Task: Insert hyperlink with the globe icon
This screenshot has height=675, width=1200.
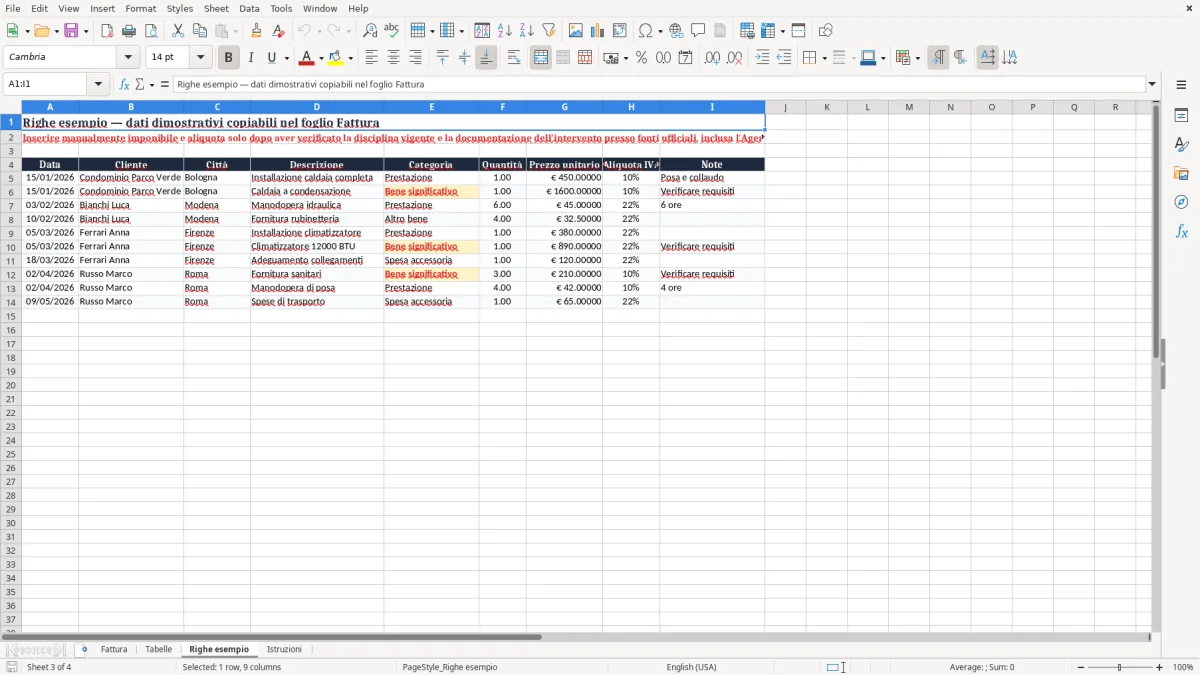Action: point(676,31)
